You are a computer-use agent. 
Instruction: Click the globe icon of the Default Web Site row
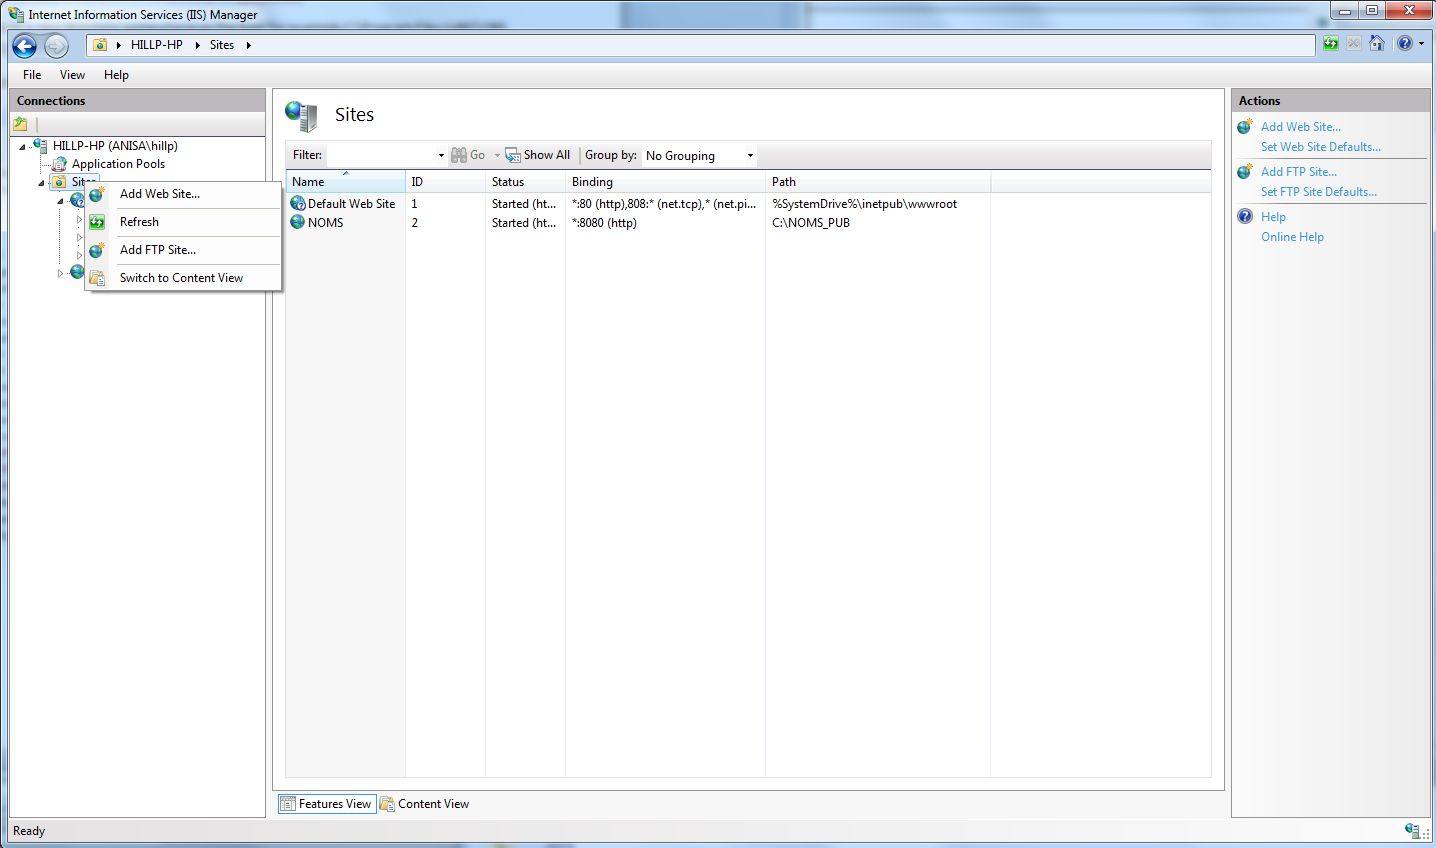click(x=298, y=203)
